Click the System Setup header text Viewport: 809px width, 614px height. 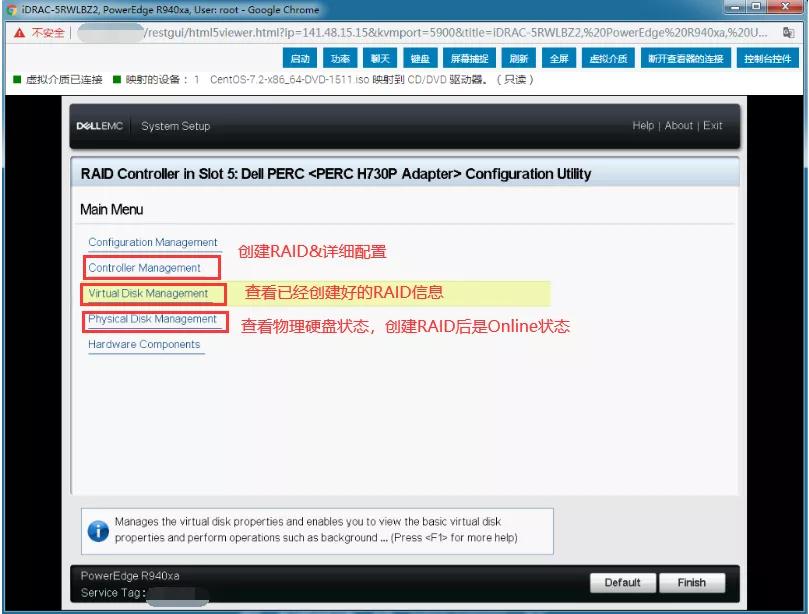[175, 126]
